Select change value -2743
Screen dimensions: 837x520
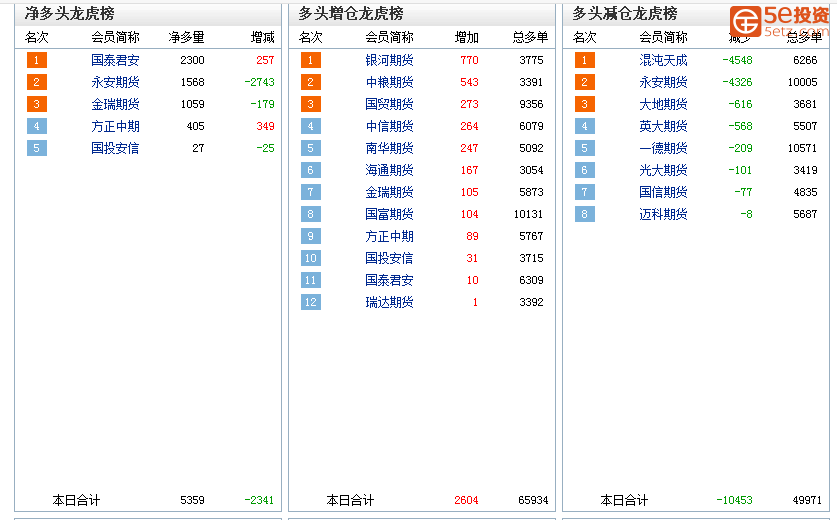click(x=259, y=82)
